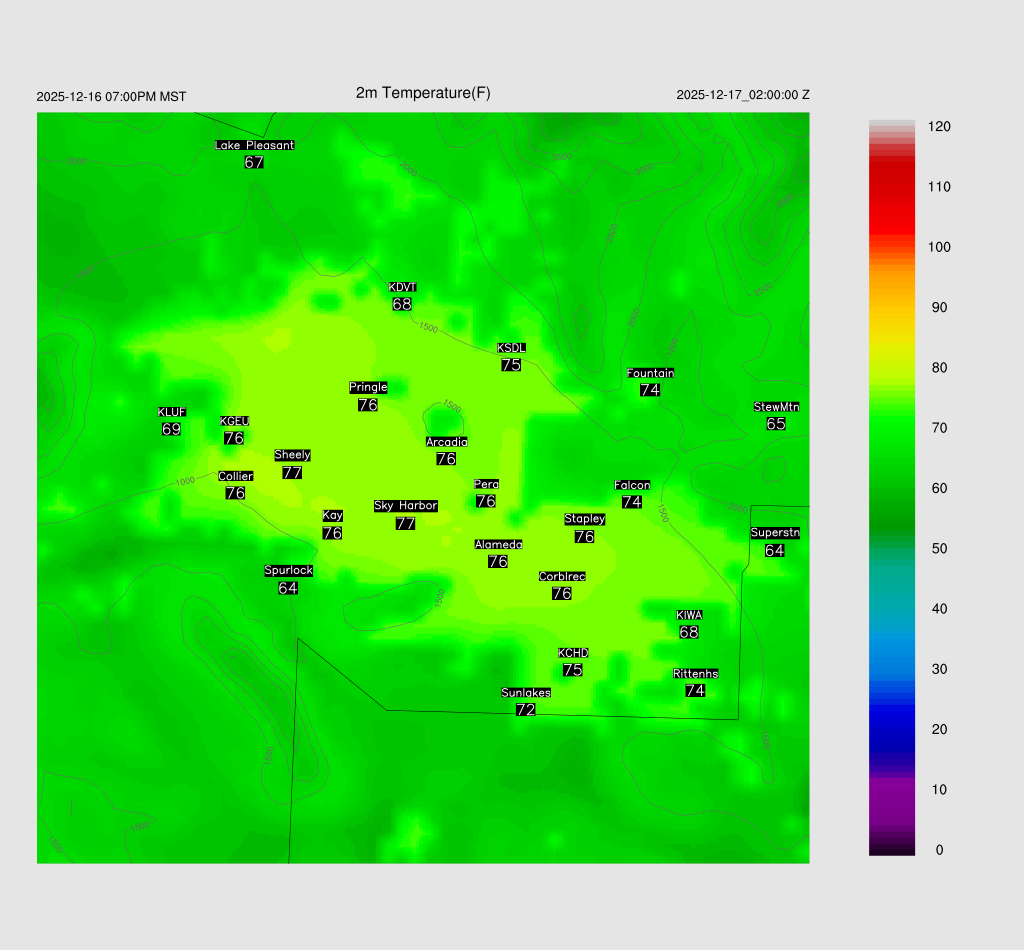Screen dimensions: 1024x950
Task: Click the KDVT station temperature reading
Action: point(402,304)
